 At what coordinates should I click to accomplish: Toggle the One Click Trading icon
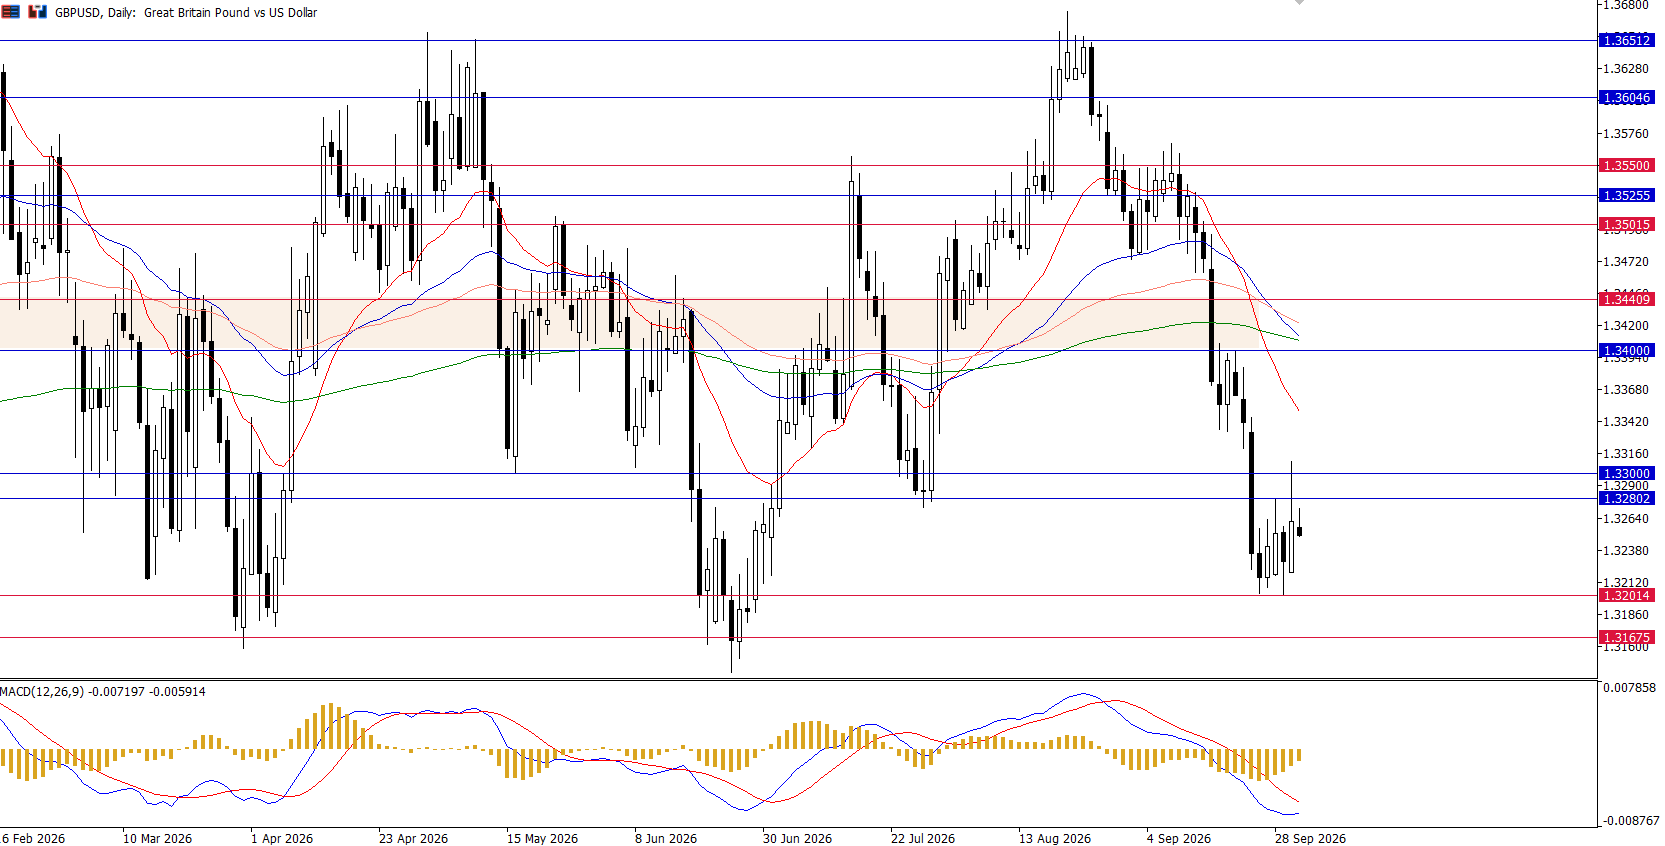click(x=37, y=12)
